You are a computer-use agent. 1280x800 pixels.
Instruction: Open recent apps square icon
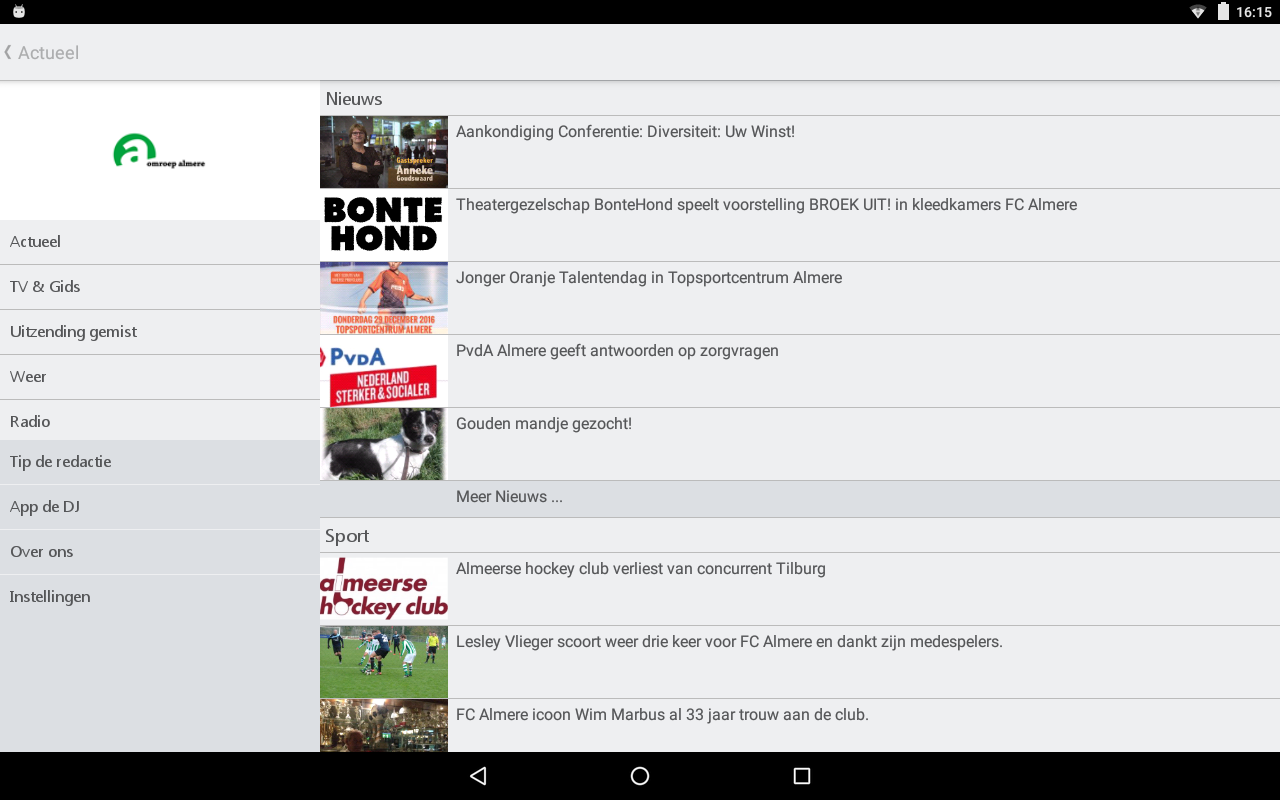point(801,776)
